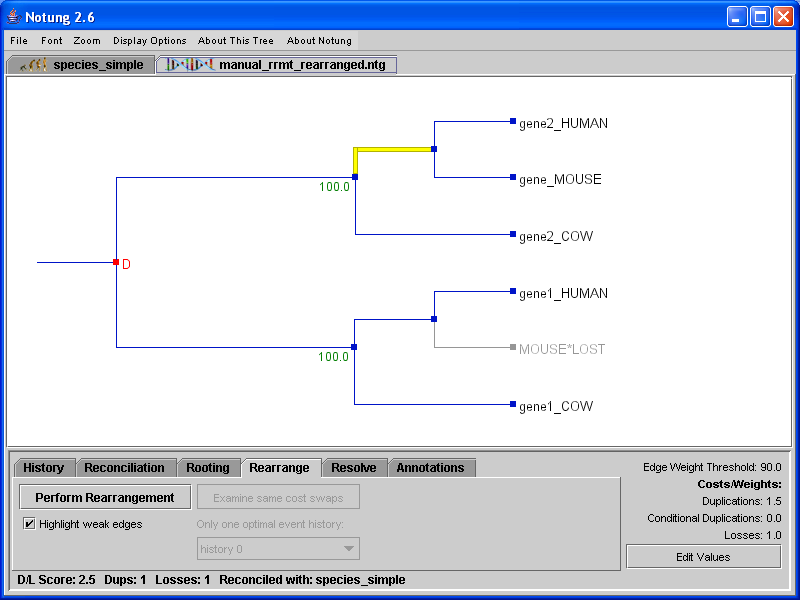Uncheck Highlight weak edges checkbox

pyautogui.click(x=29, y=523)
